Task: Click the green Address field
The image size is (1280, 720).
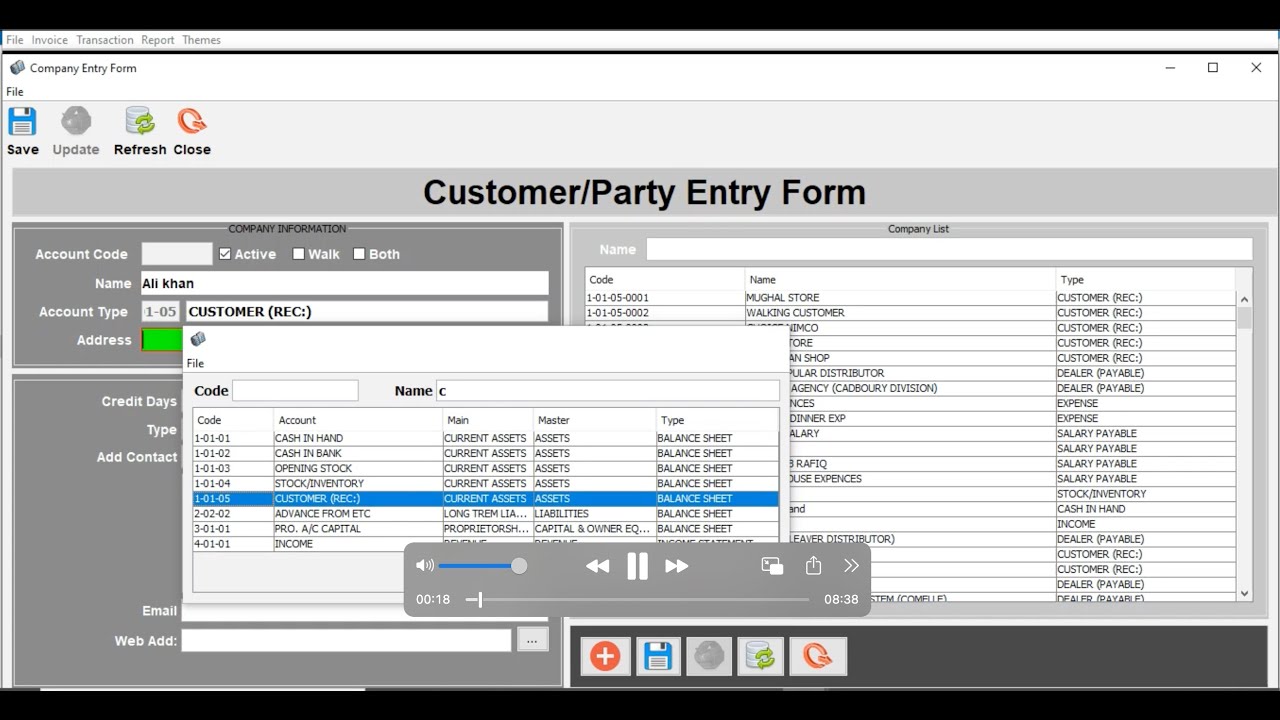Action: click(x=162, y=340)
